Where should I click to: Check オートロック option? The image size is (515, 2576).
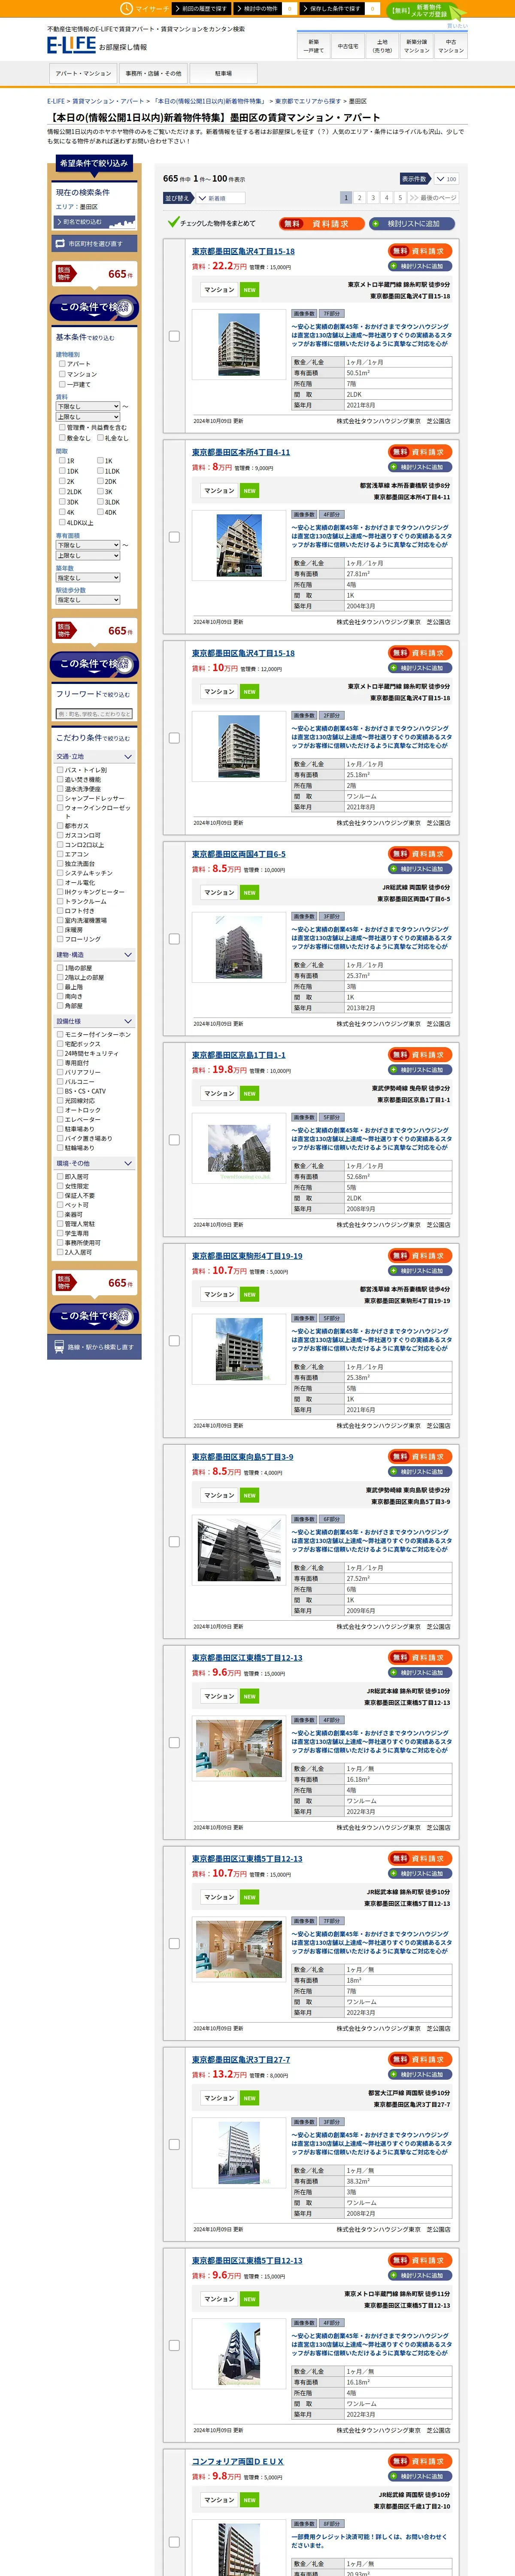coord(60,1110)
